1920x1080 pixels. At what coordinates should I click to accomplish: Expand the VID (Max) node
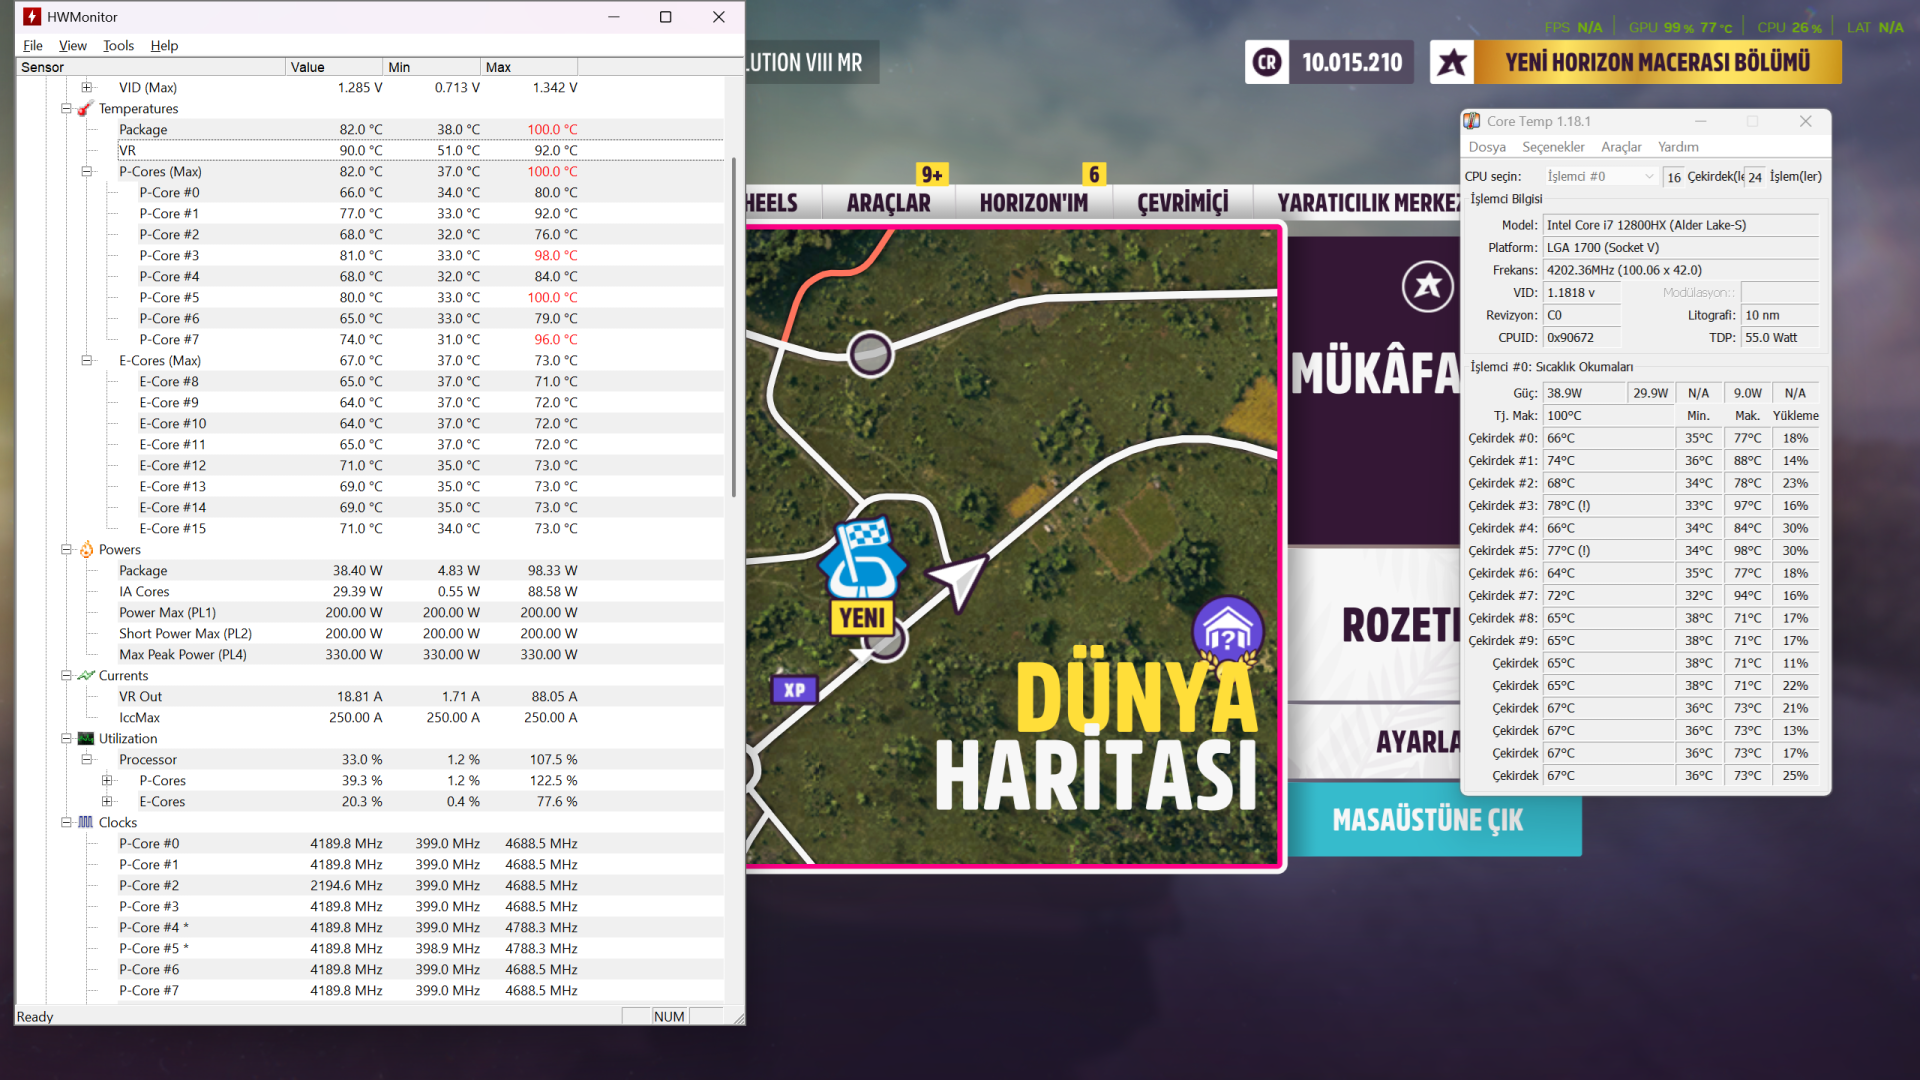[86, 87]
